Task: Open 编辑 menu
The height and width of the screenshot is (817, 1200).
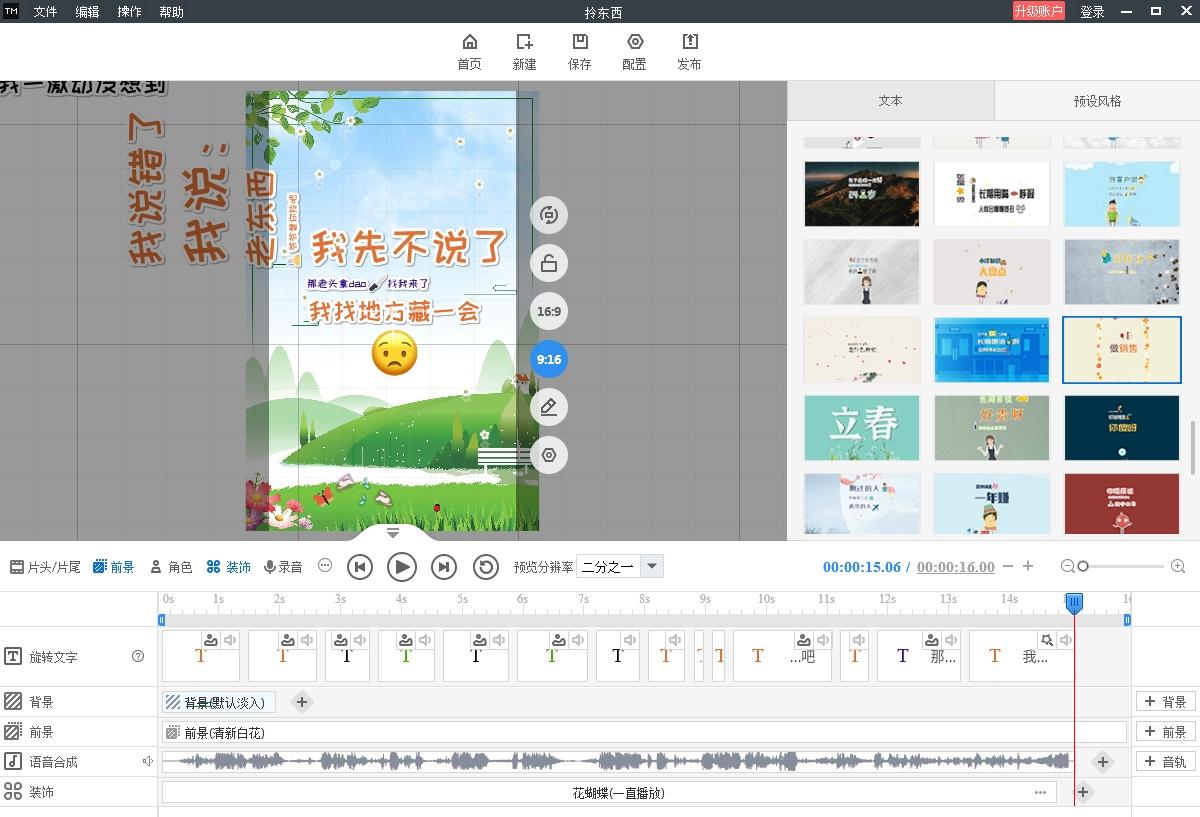Action: (87, 12)
